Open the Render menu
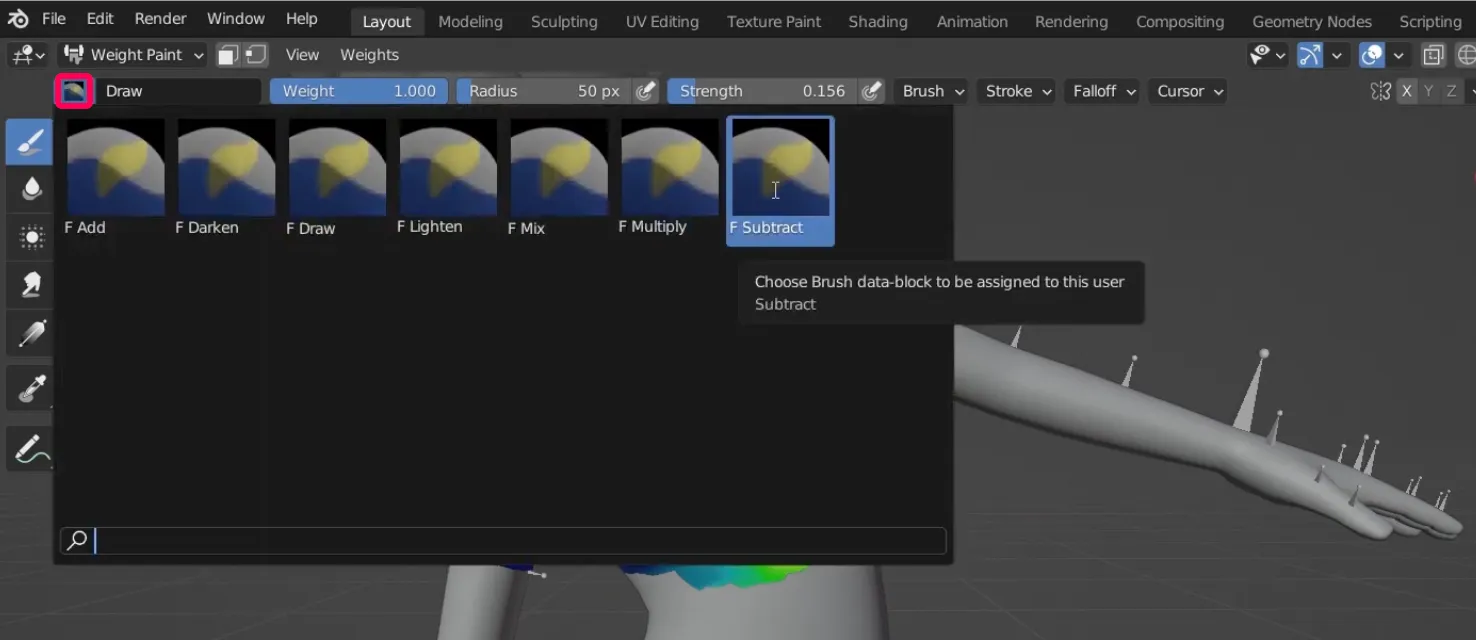 click(x=160, y=19)
